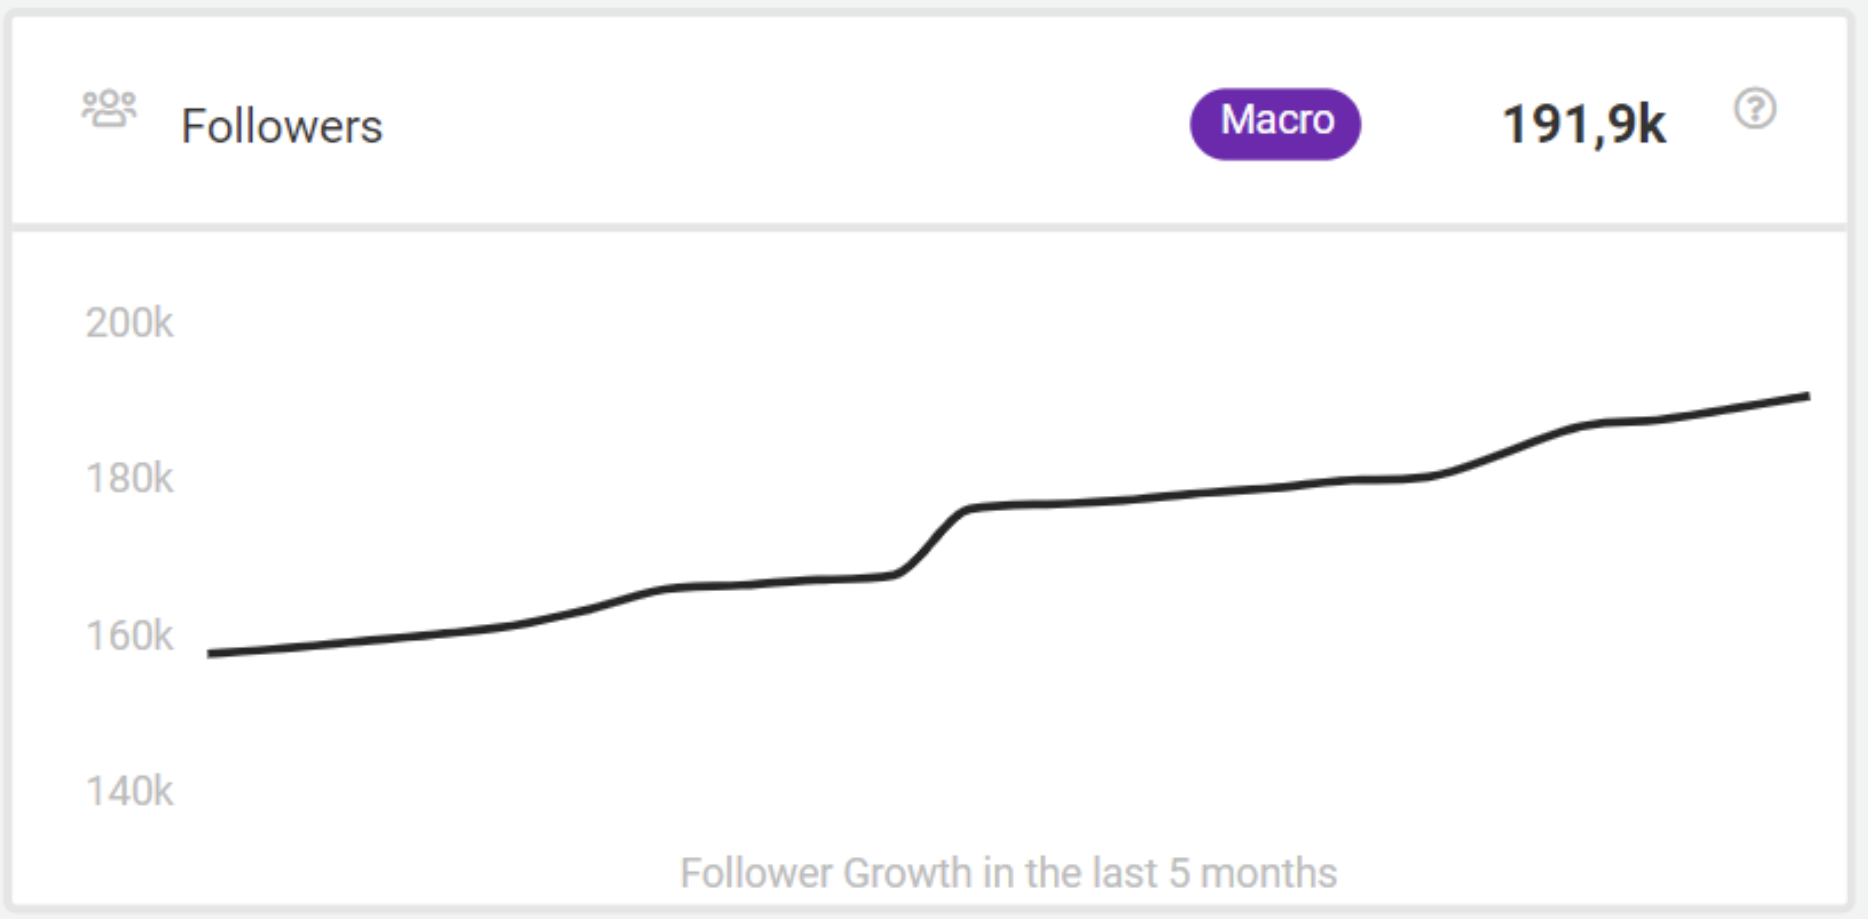Click the leftmost start of the chart line
The width and height of the screenshot is (1868, 922).
tap(210, 653)
